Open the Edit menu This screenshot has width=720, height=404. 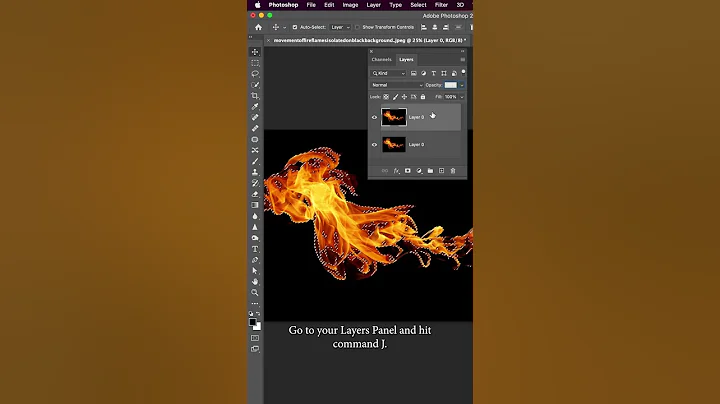(x=329, y=5)
